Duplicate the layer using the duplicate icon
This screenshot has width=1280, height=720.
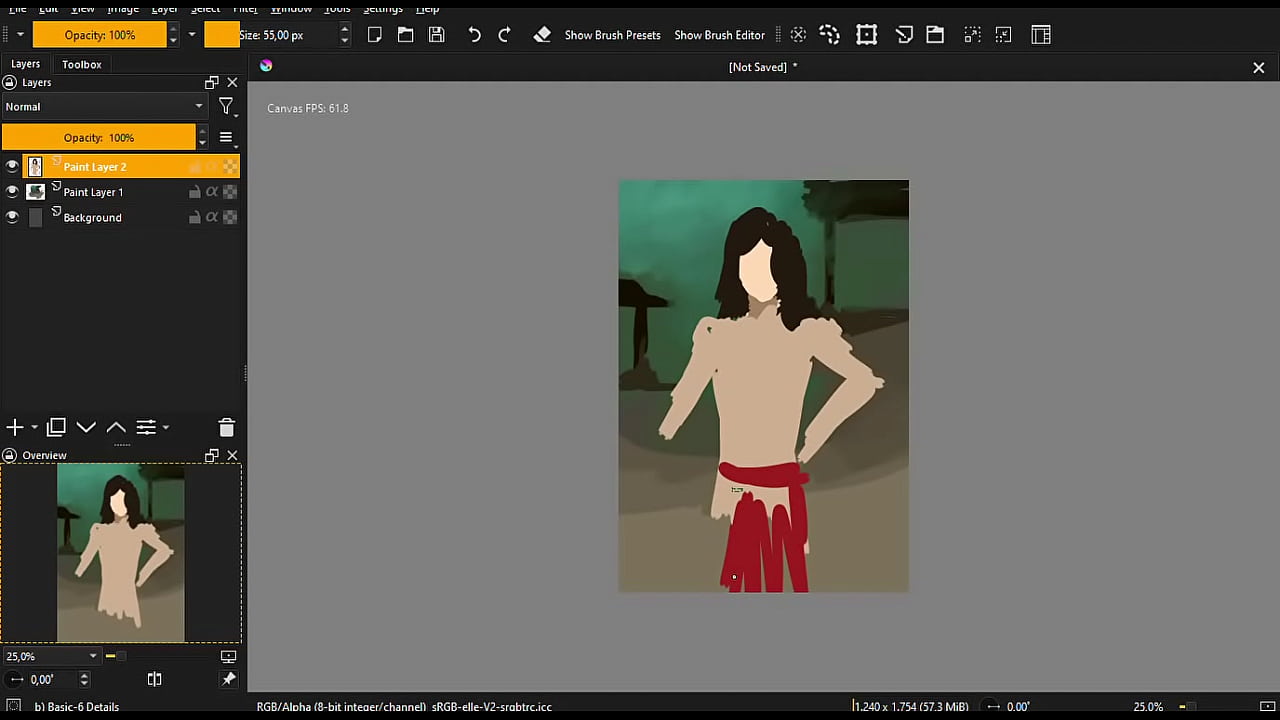coord(56,427)
